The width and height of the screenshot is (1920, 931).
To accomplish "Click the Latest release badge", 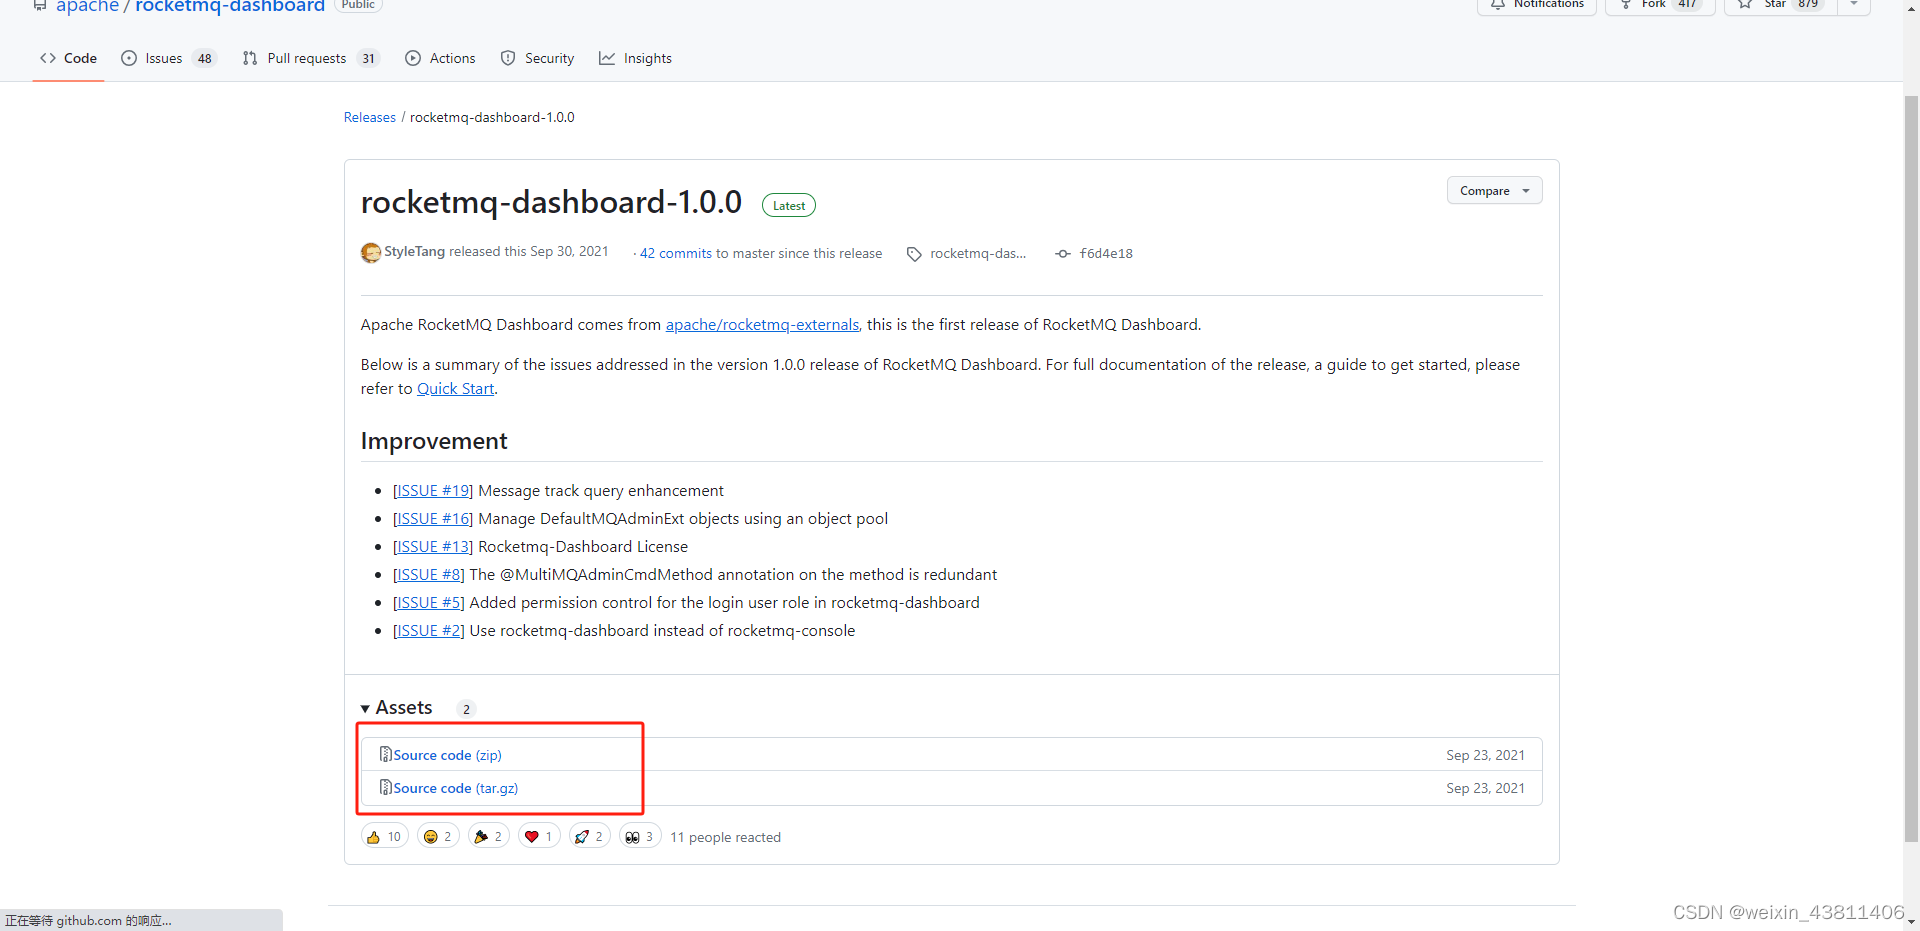I will coord(789,205).
